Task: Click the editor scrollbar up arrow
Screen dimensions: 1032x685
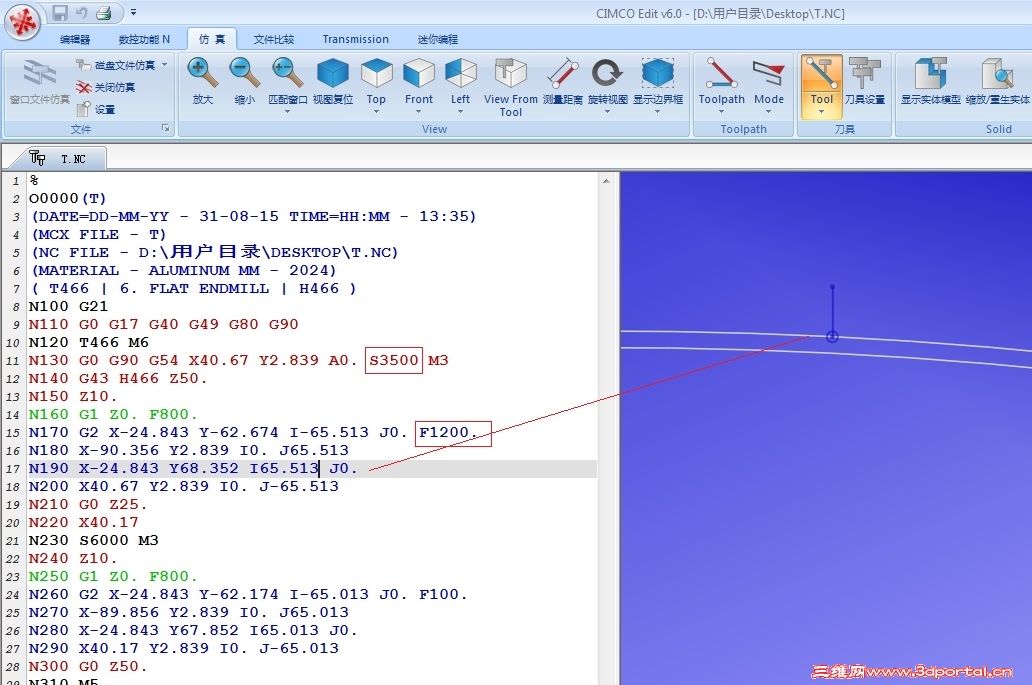Action: (x=606, y=181)
